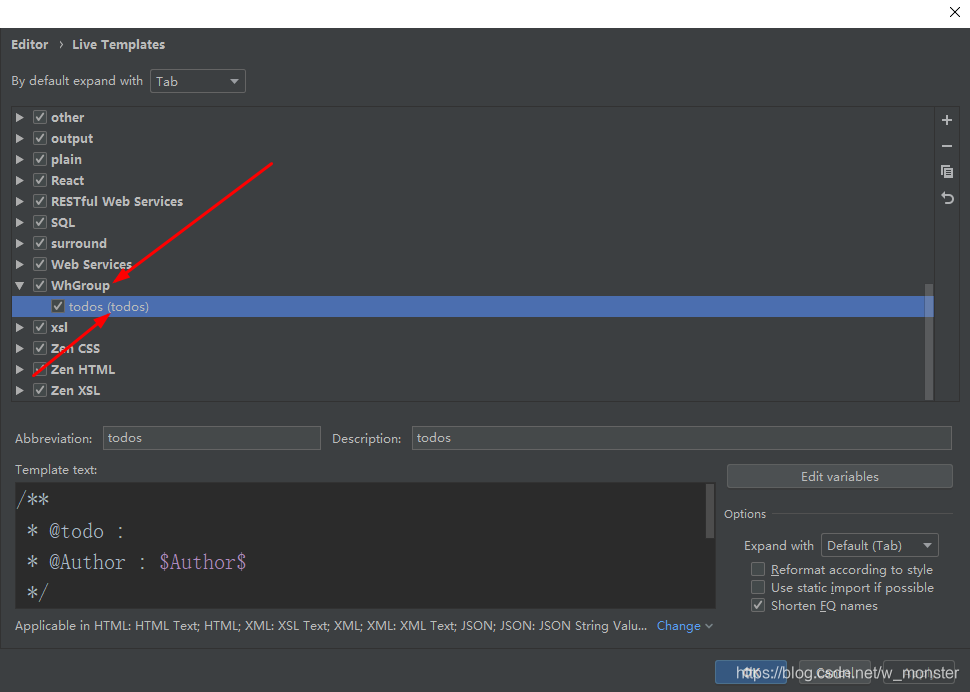The width and height of the screenshot is (970, 692).
Task: Expand the 'Zen HTML' template group
Action: [20, 369]
